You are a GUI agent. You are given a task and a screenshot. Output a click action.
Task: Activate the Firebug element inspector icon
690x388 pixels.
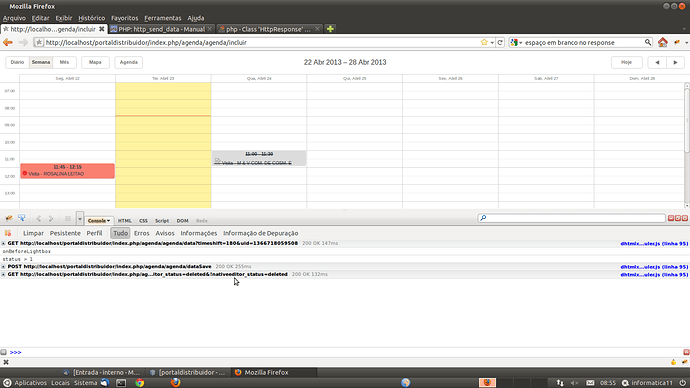22,219
